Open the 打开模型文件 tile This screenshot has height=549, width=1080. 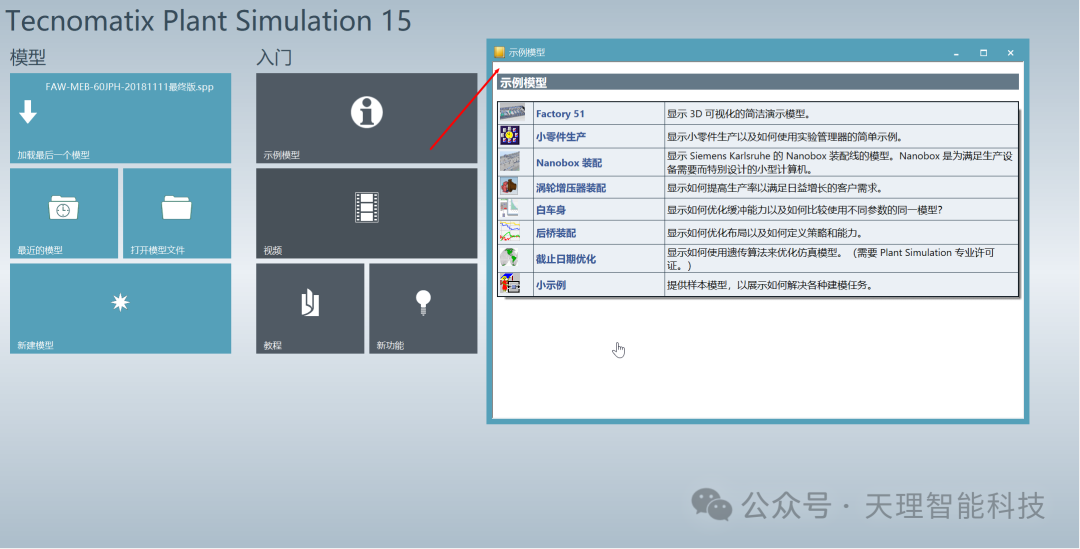[177, 214]
